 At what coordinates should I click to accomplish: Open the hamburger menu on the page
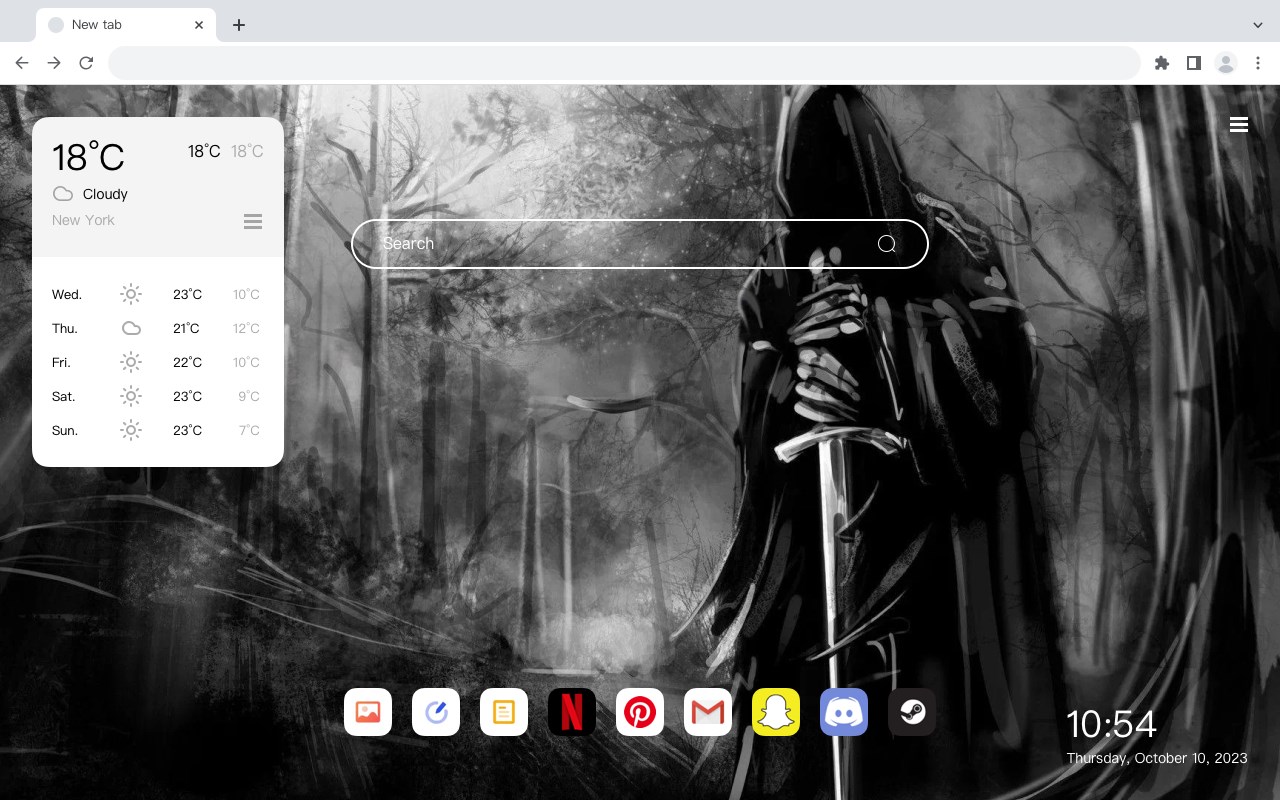click(1239, 125)
